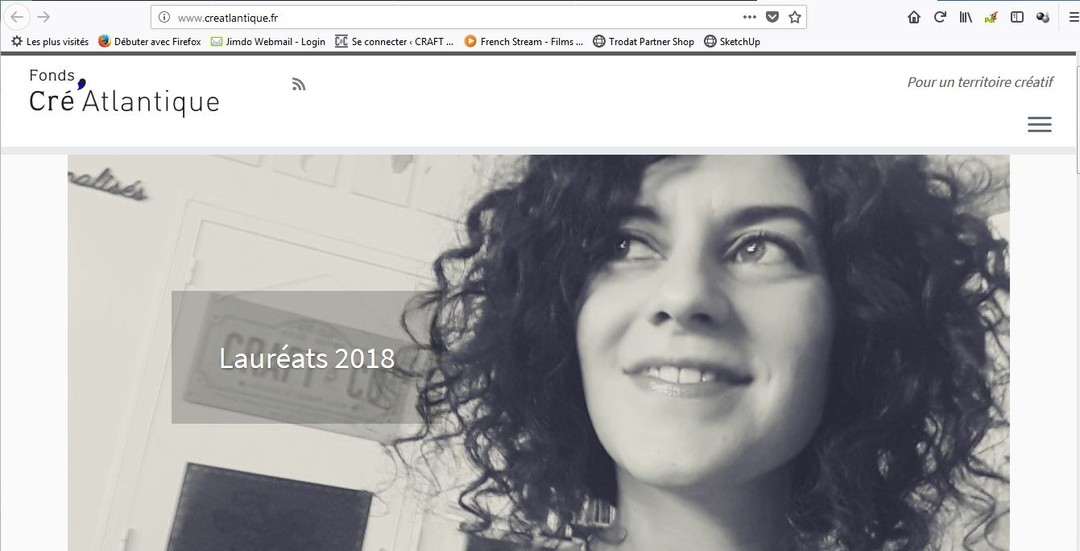
Task: Open 'Trodat Partner Shop' bookmark
Action: [x=643, y=41]
